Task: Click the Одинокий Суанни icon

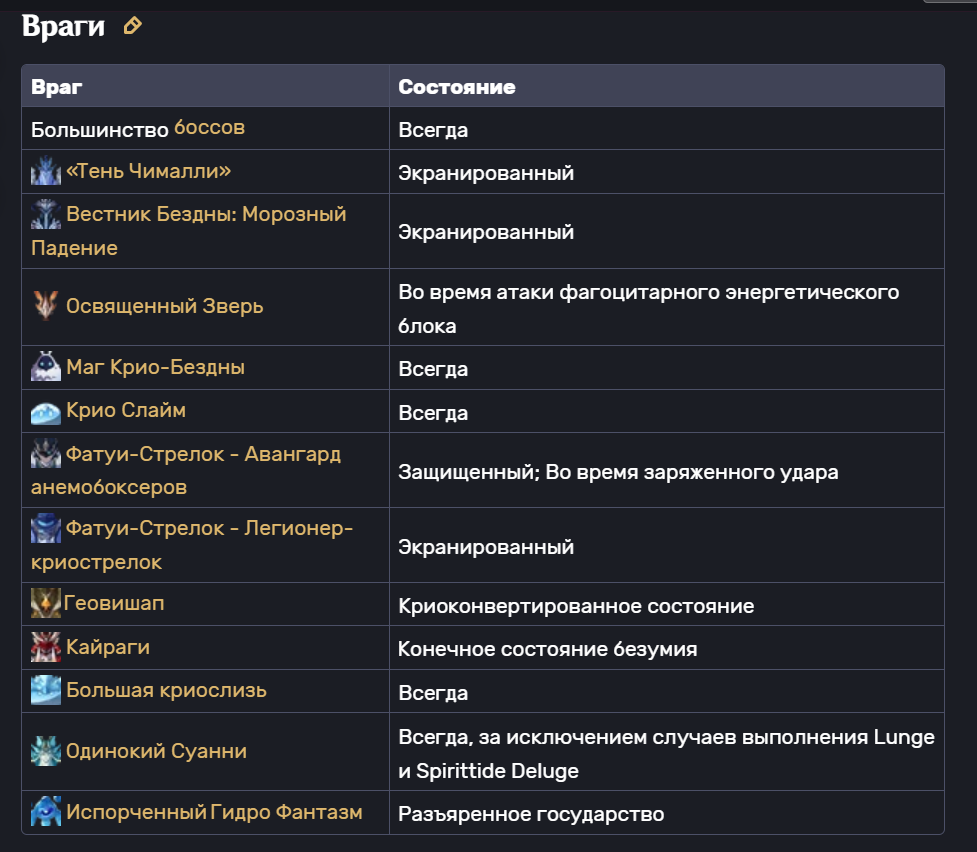Action: [46, 750]
